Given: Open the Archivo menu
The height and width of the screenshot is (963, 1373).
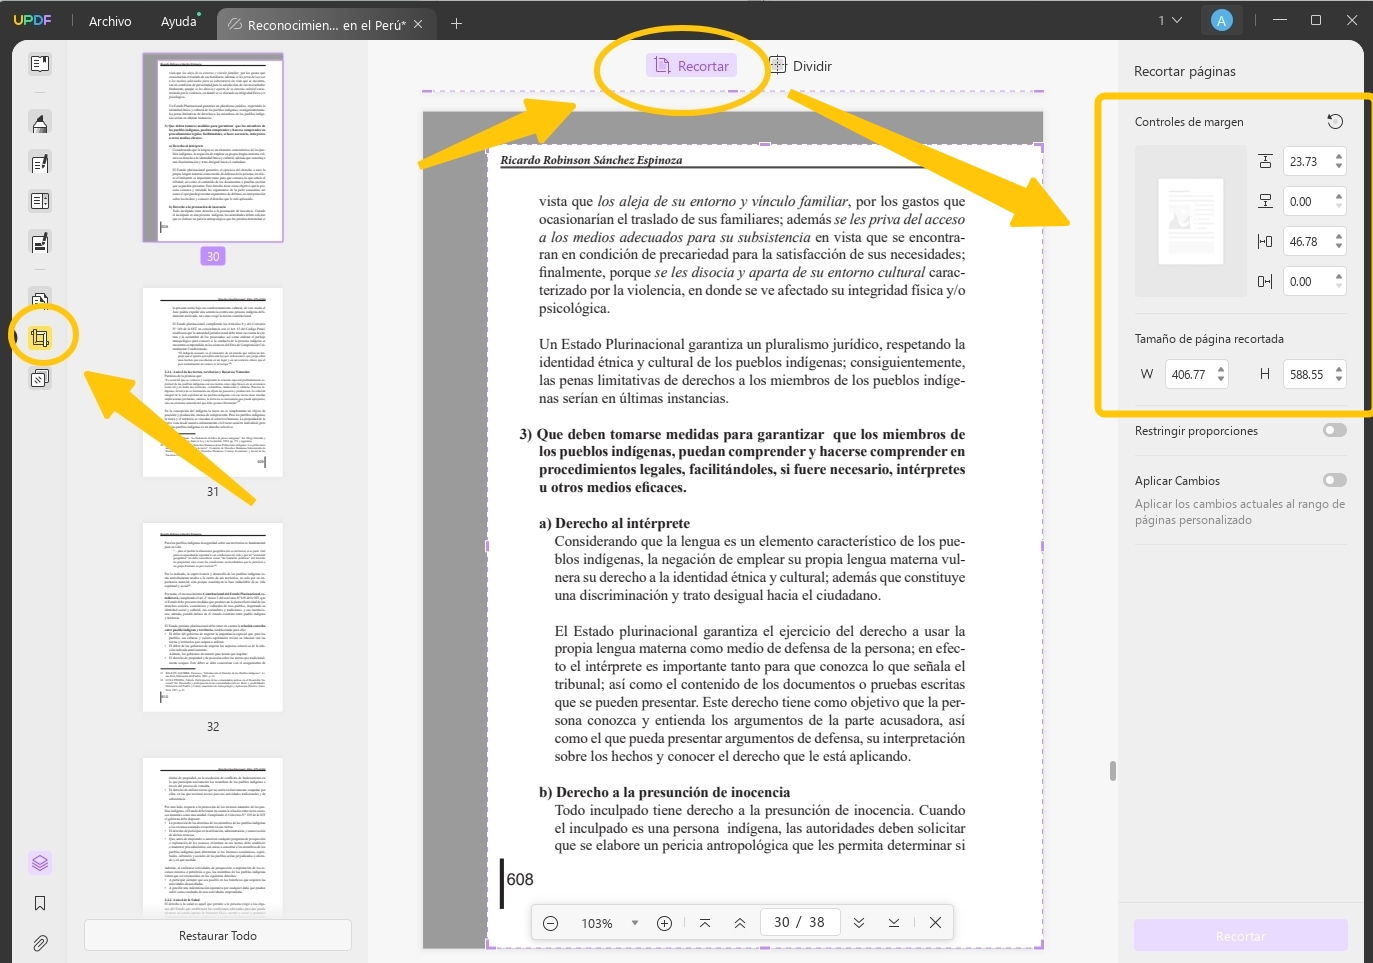Looking at the screenshot, I should point(110,21).
